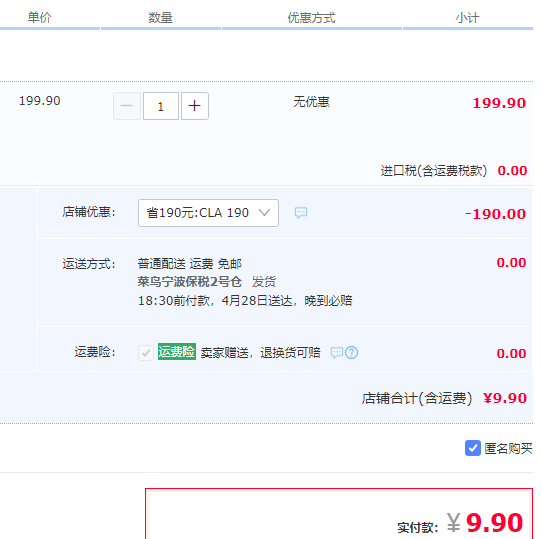Click the 实付款 total amount 9.90
542x539 pixels.
494,522
